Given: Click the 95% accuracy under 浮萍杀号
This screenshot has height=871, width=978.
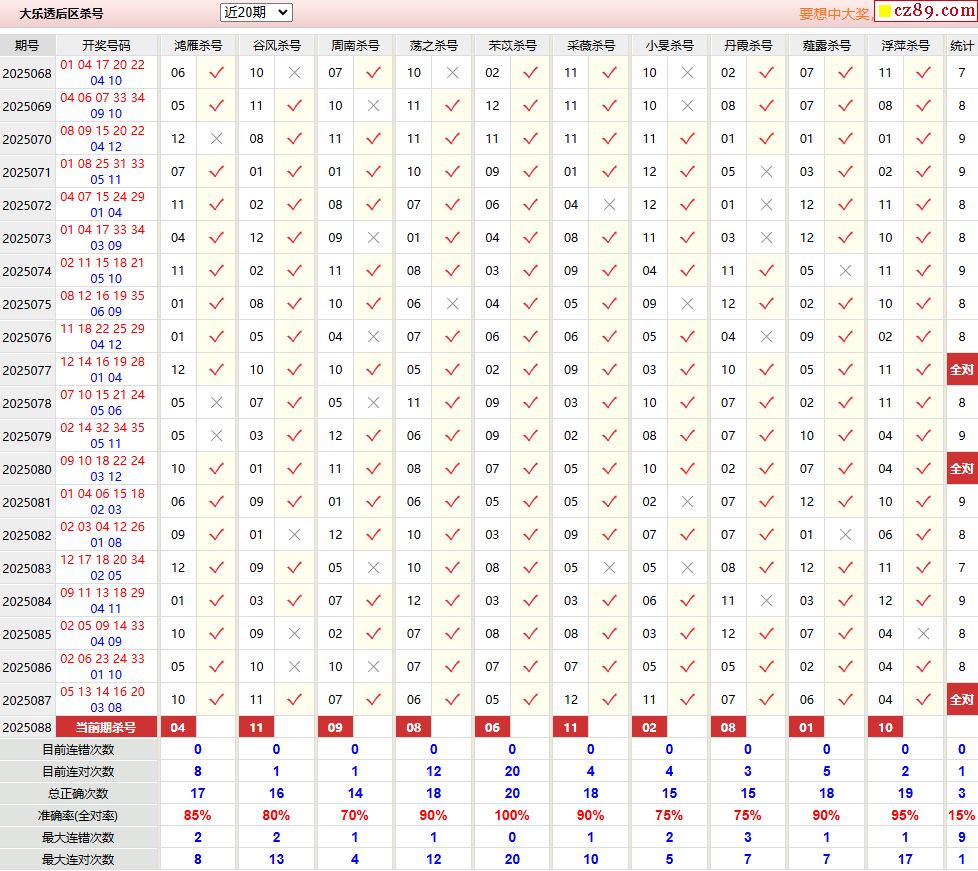Looking at the screenshot, I should tap(905, 815).
